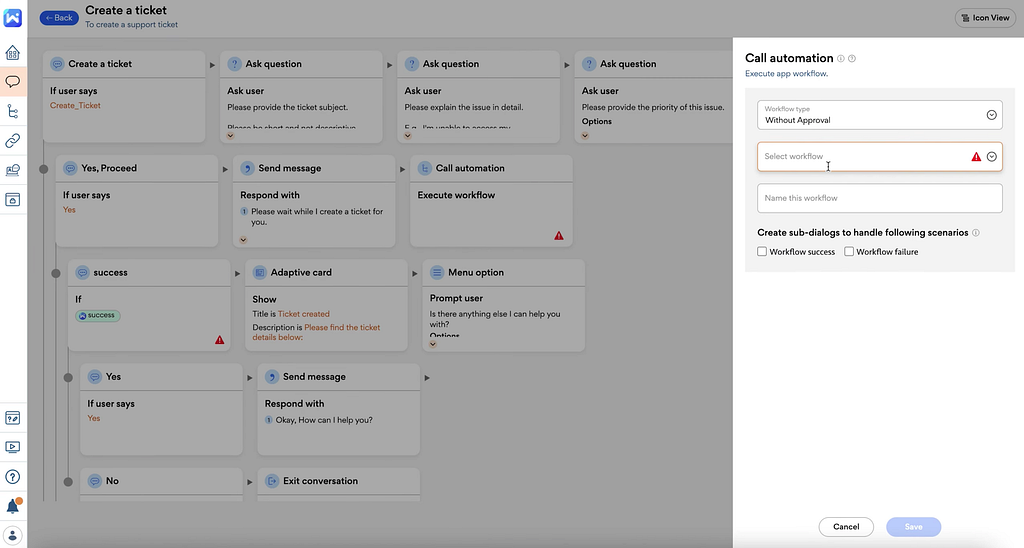
Task: Click info icon beside Call automation title
Action: [840, 59]
